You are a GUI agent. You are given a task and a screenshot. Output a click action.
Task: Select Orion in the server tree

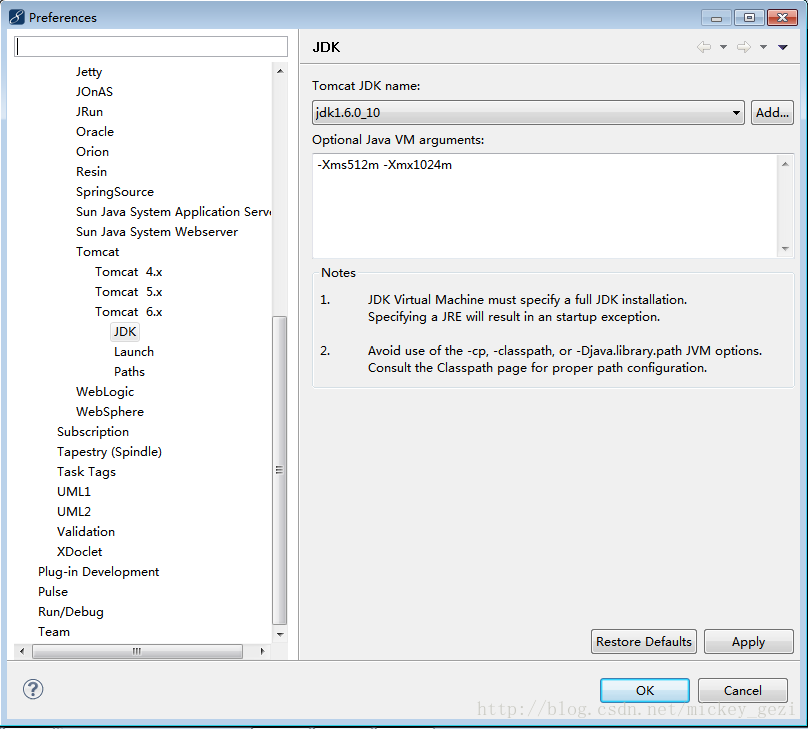92,152
